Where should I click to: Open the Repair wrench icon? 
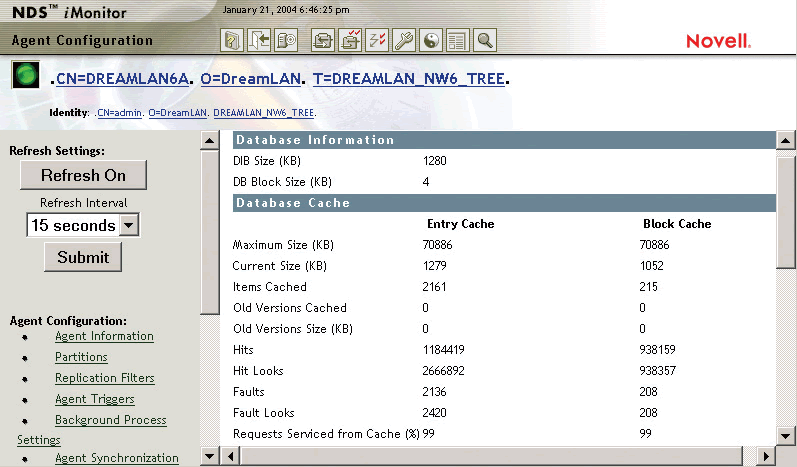(x=404, y=40)
